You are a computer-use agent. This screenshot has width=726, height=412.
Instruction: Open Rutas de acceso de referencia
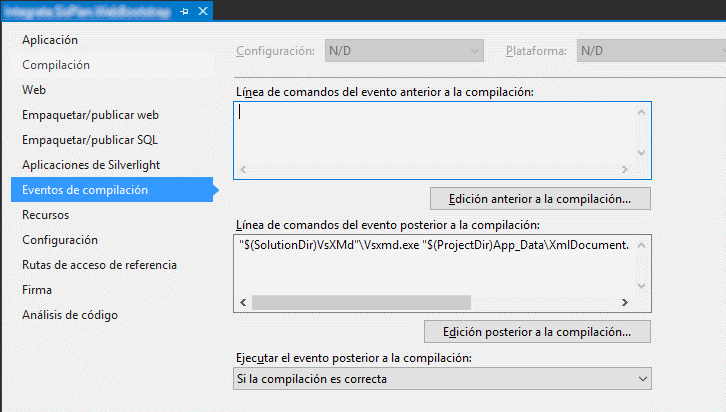click(x=99, y=265)
